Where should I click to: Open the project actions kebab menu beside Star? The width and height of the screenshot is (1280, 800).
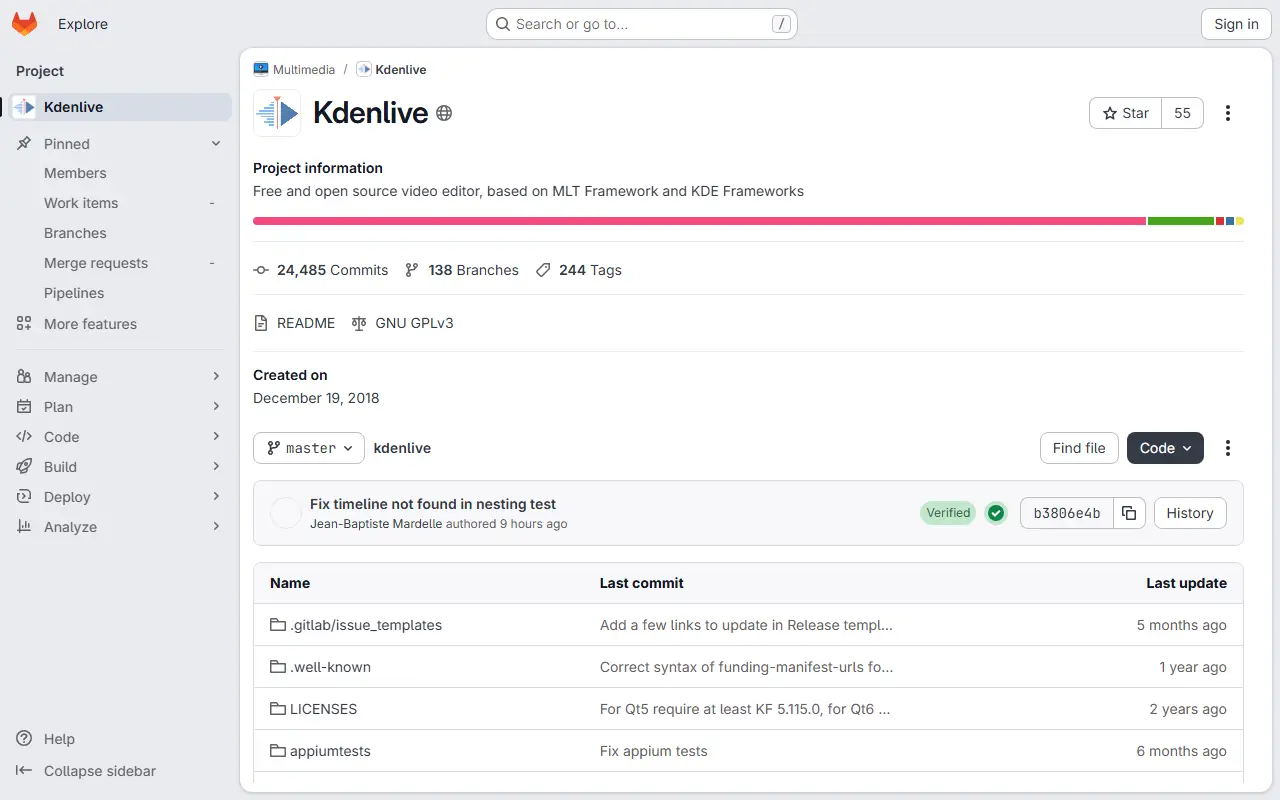[1228, 113]
